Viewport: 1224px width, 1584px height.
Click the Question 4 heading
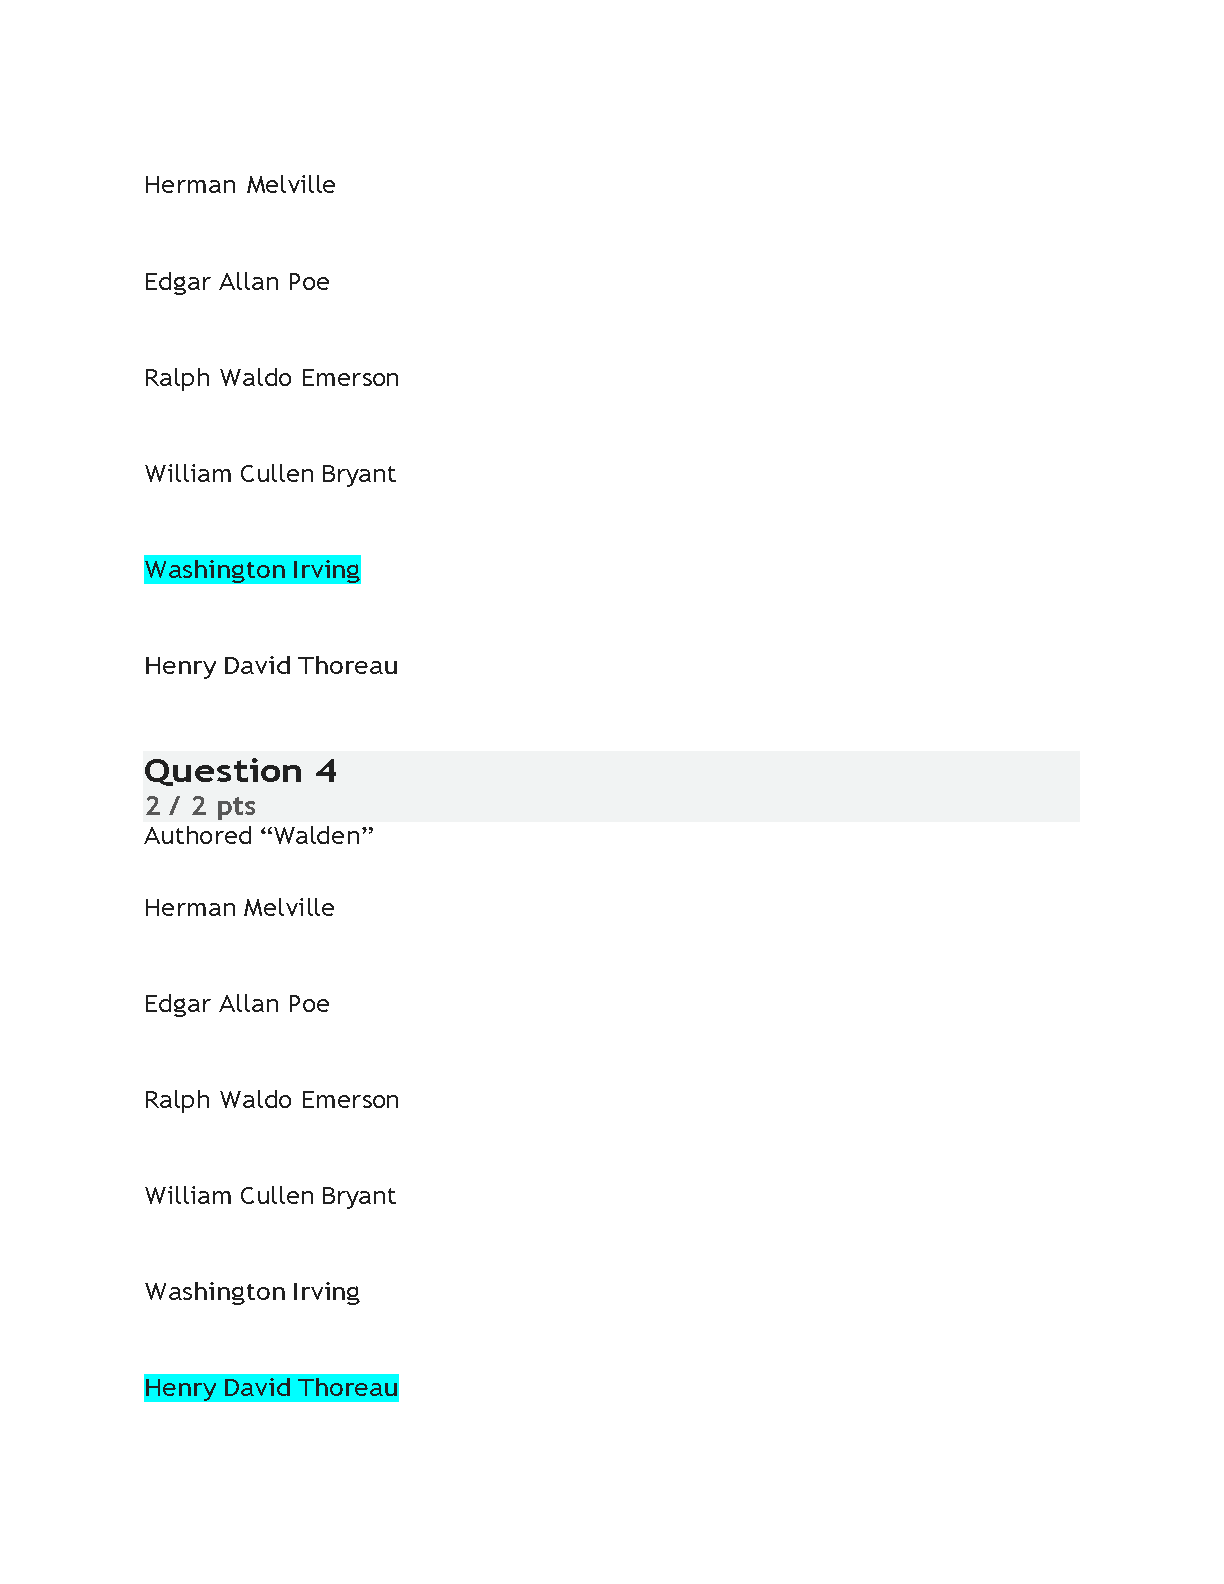pyautogui.click(x=240, y=771)
